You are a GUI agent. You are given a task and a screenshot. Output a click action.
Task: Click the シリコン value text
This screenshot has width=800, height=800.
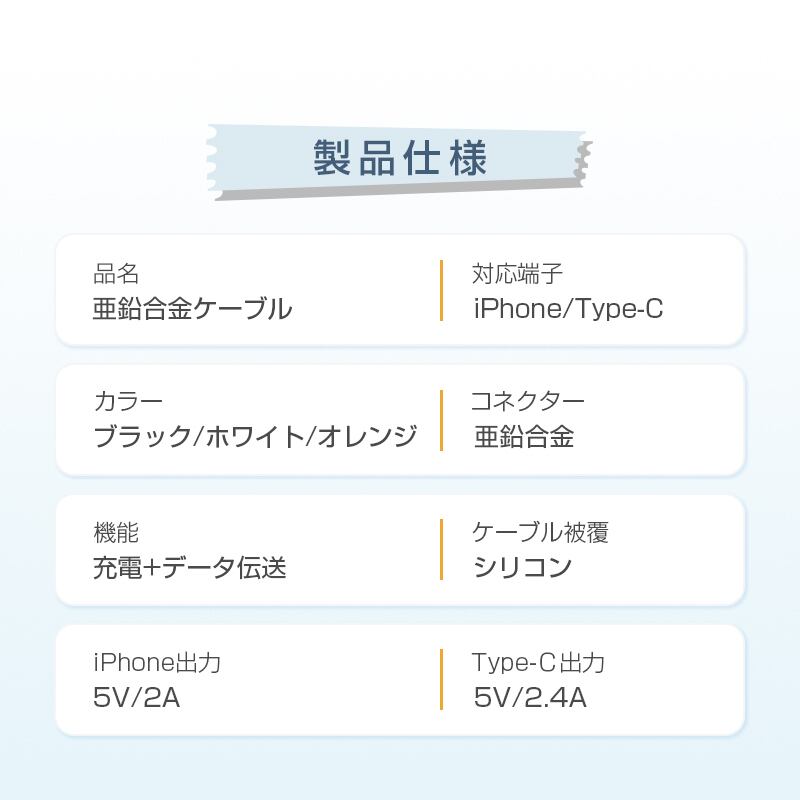click(x=522, y=568)
